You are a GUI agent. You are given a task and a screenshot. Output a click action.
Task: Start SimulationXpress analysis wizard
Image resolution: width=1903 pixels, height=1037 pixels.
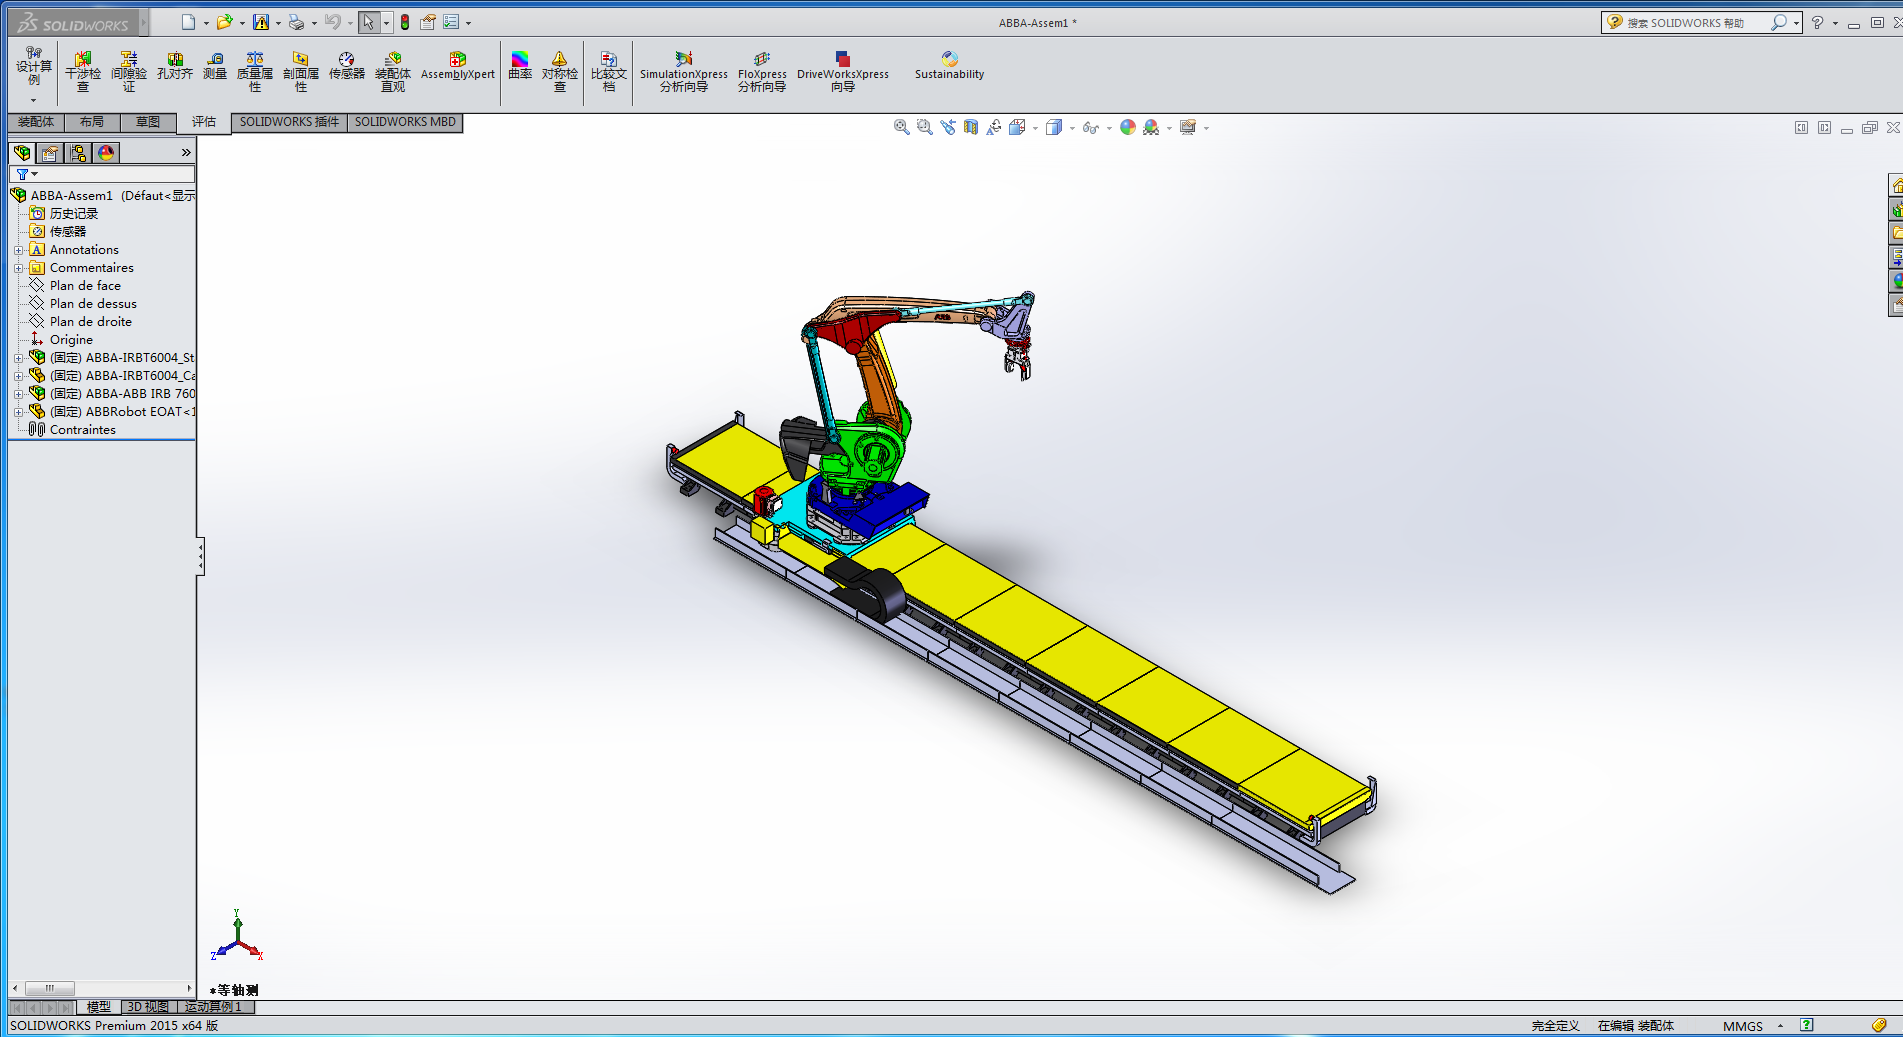[684, 72]
